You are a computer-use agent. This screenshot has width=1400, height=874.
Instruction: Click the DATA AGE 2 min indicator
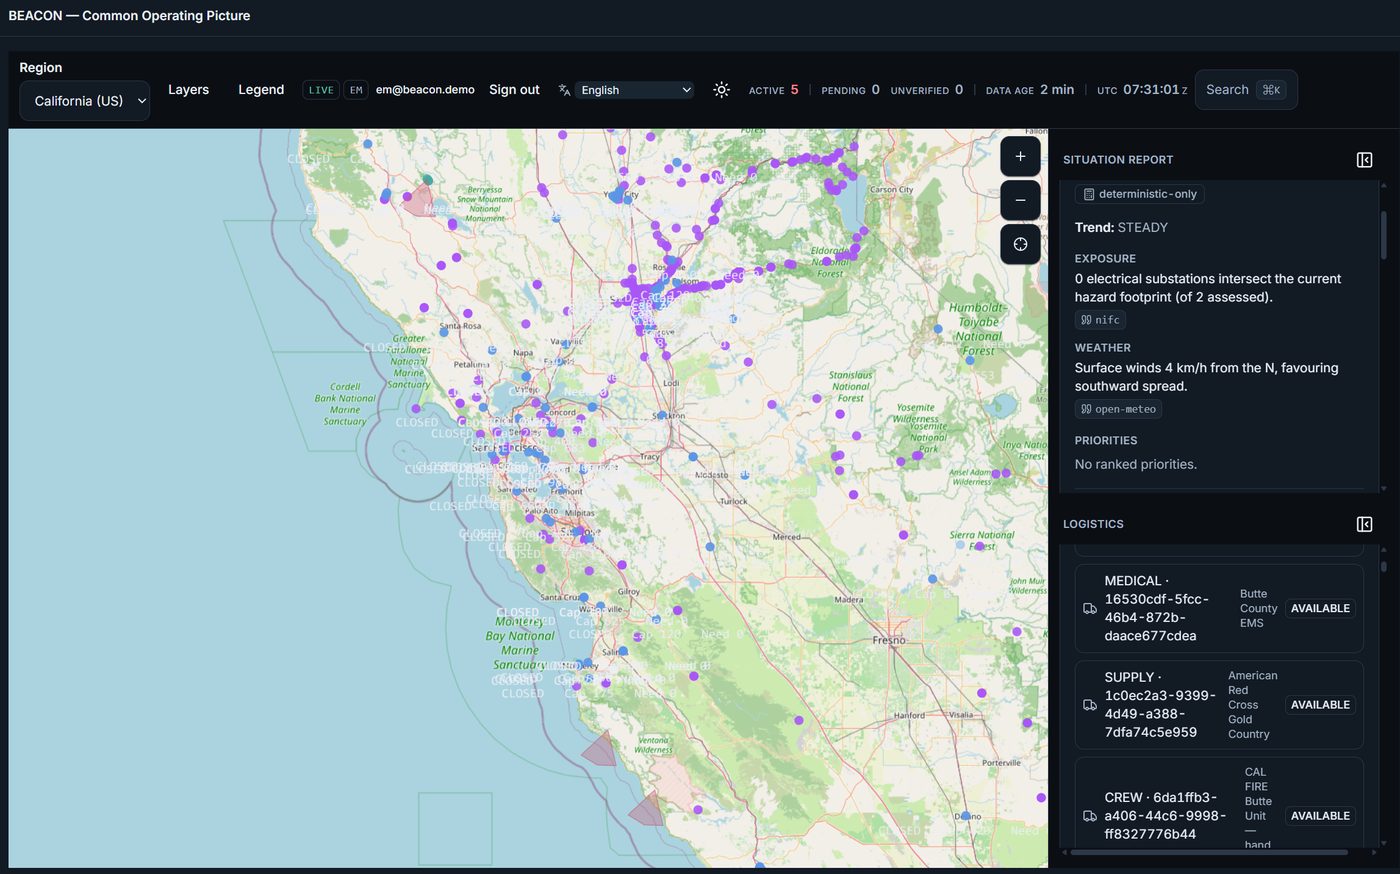coord(1030,90)
